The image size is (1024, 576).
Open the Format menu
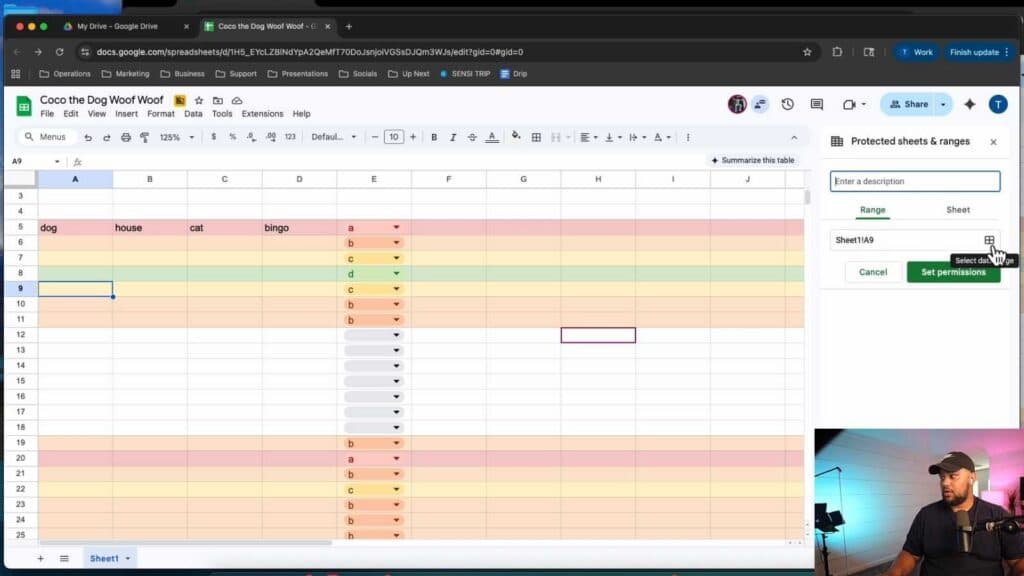tap(161, 114)
